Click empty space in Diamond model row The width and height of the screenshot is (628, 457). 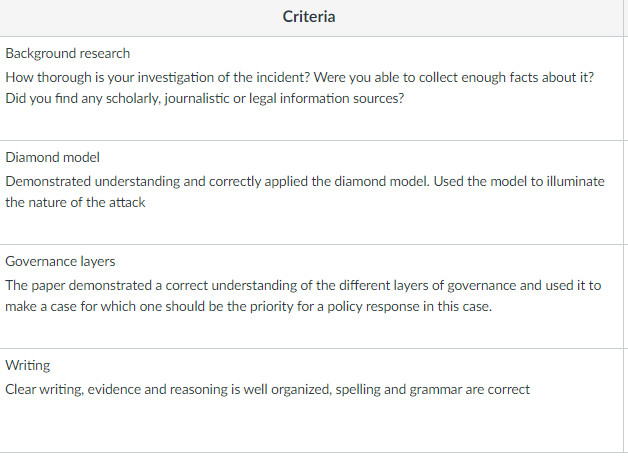point(312,227)
